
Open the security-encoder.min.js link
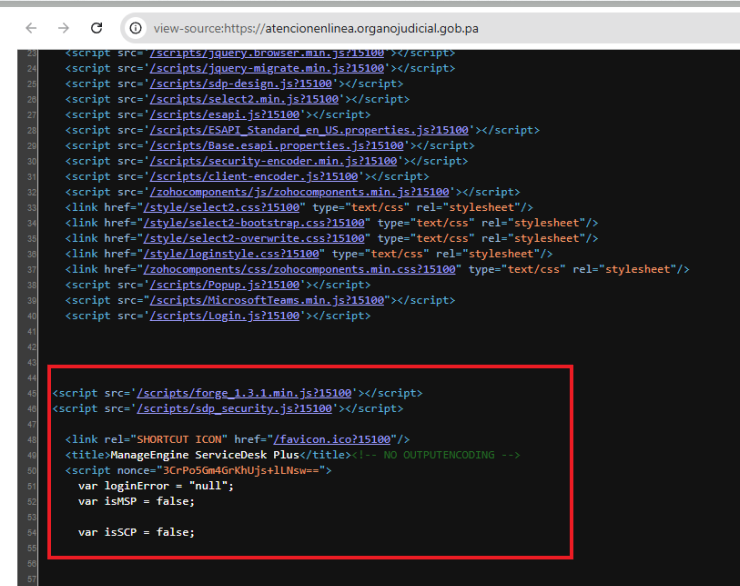(x=273, y=161)
